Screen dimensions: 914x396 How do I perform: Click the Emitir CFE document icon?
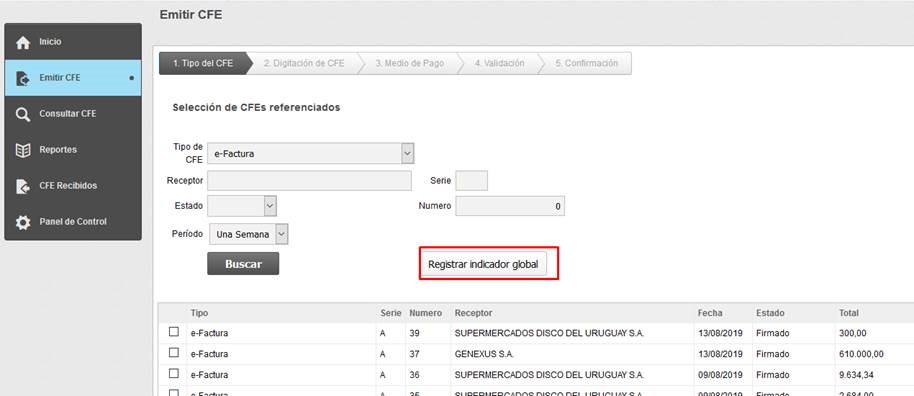tap(23, 78)
